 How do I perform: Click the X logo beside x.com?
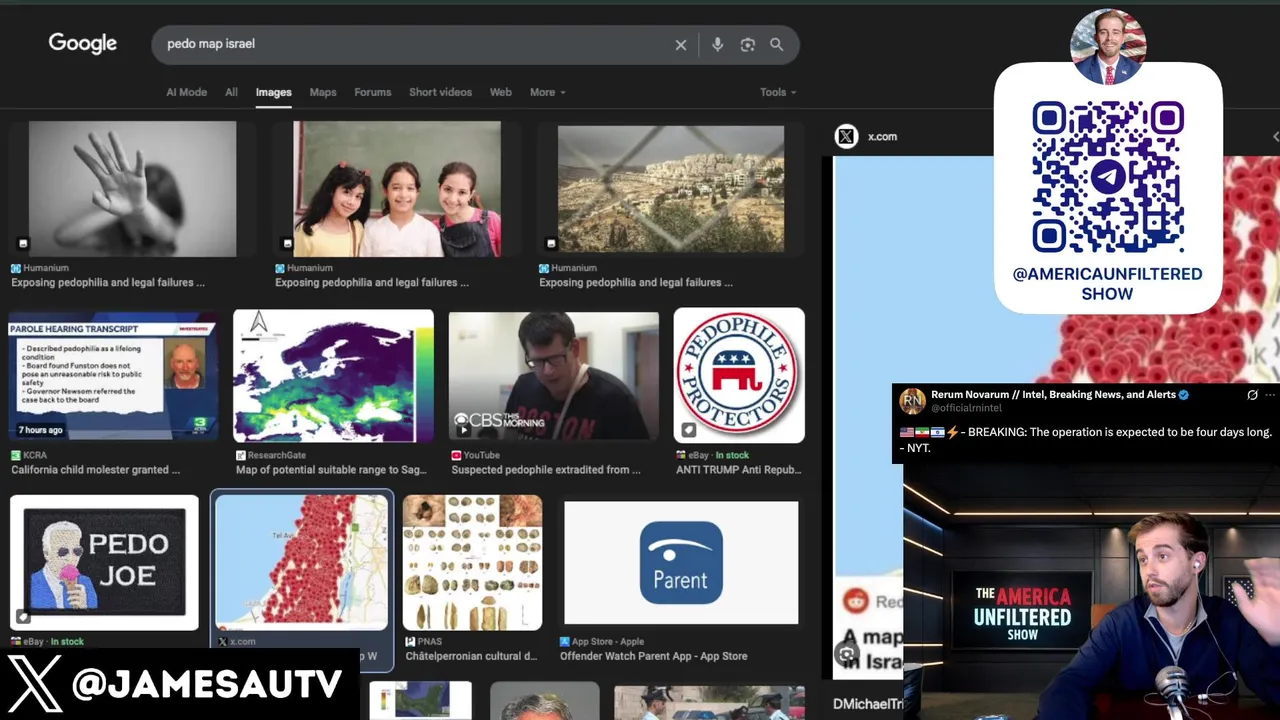[x=847, y=136]
